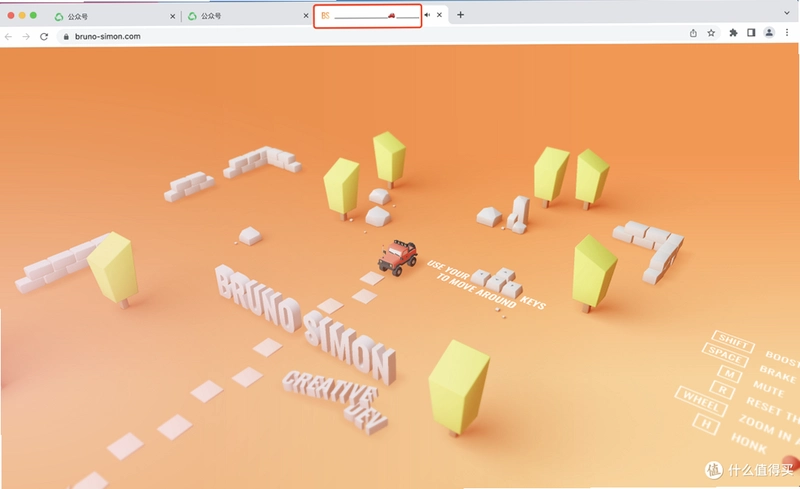
Task: Click the H key label
Action: (x=706, y=424)
